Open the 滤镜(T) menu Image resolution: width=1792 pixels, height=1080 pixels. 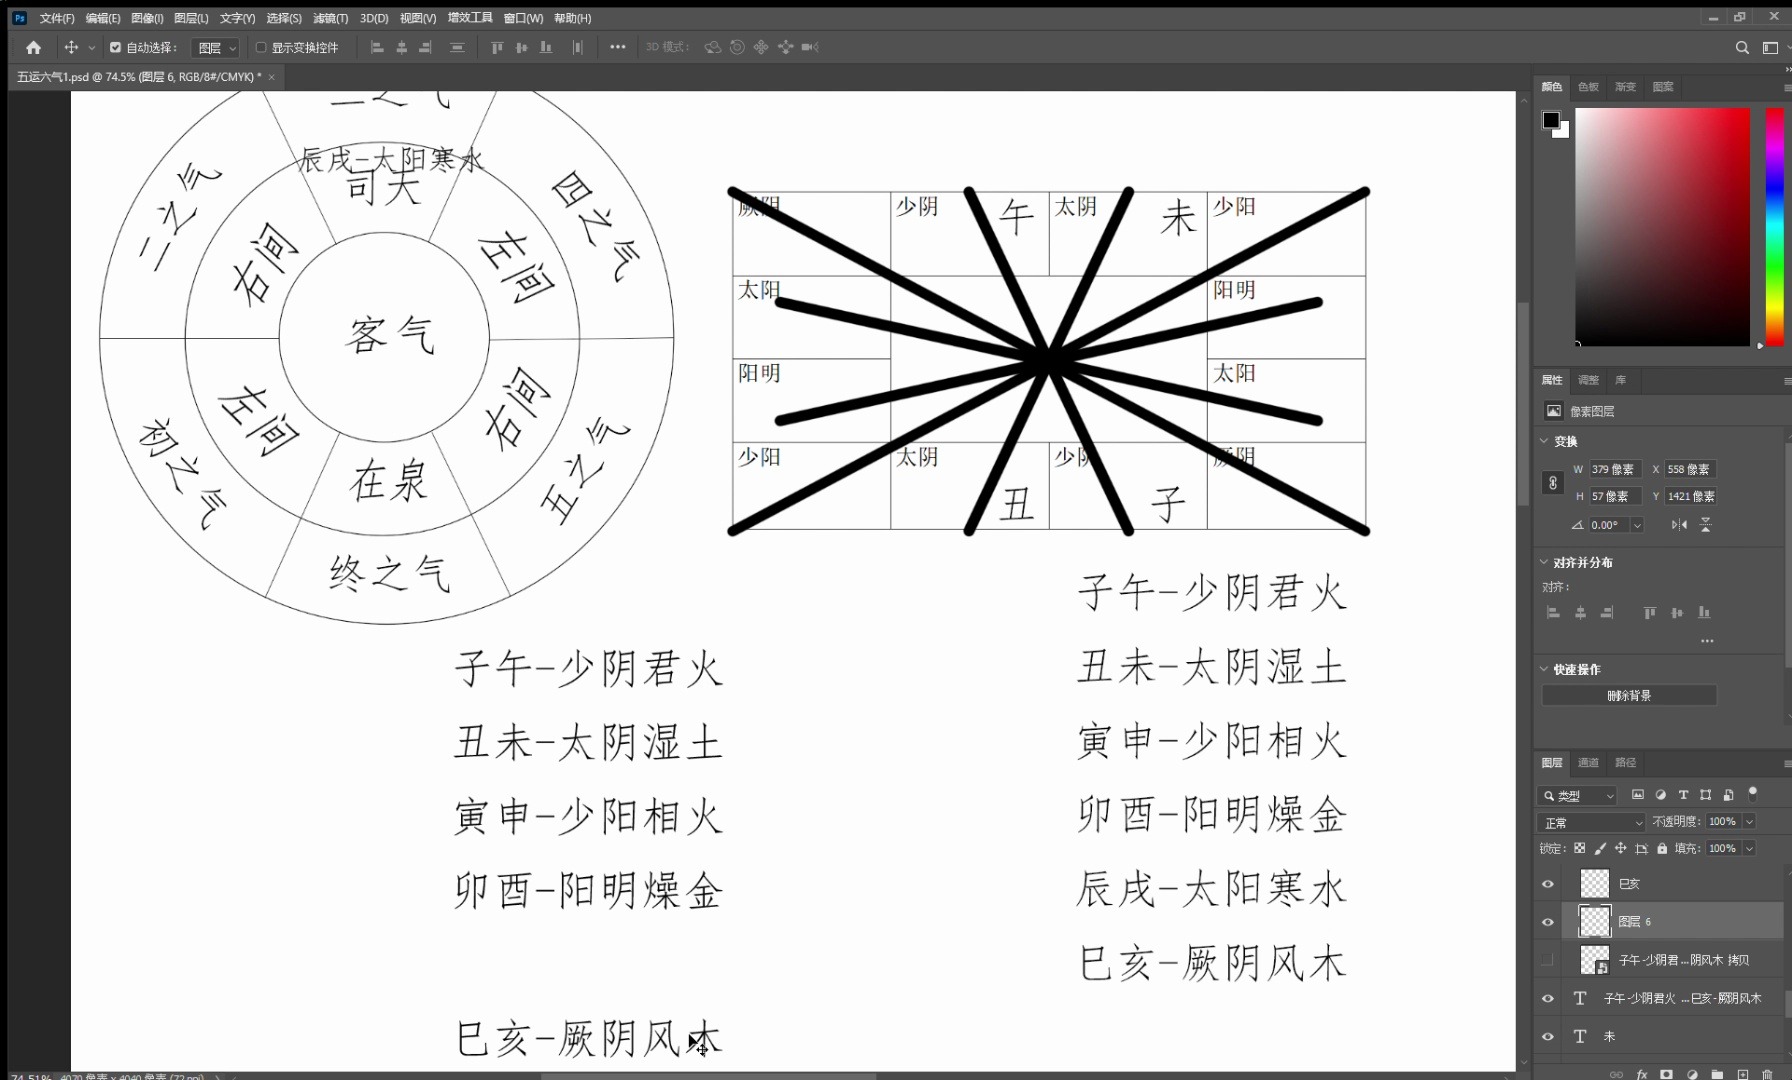(x=330, y=18)
